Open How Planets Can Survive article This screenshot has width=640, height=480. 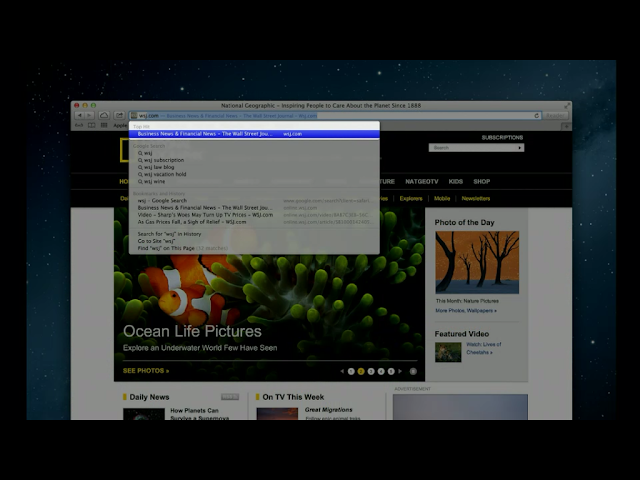point(199,414)
